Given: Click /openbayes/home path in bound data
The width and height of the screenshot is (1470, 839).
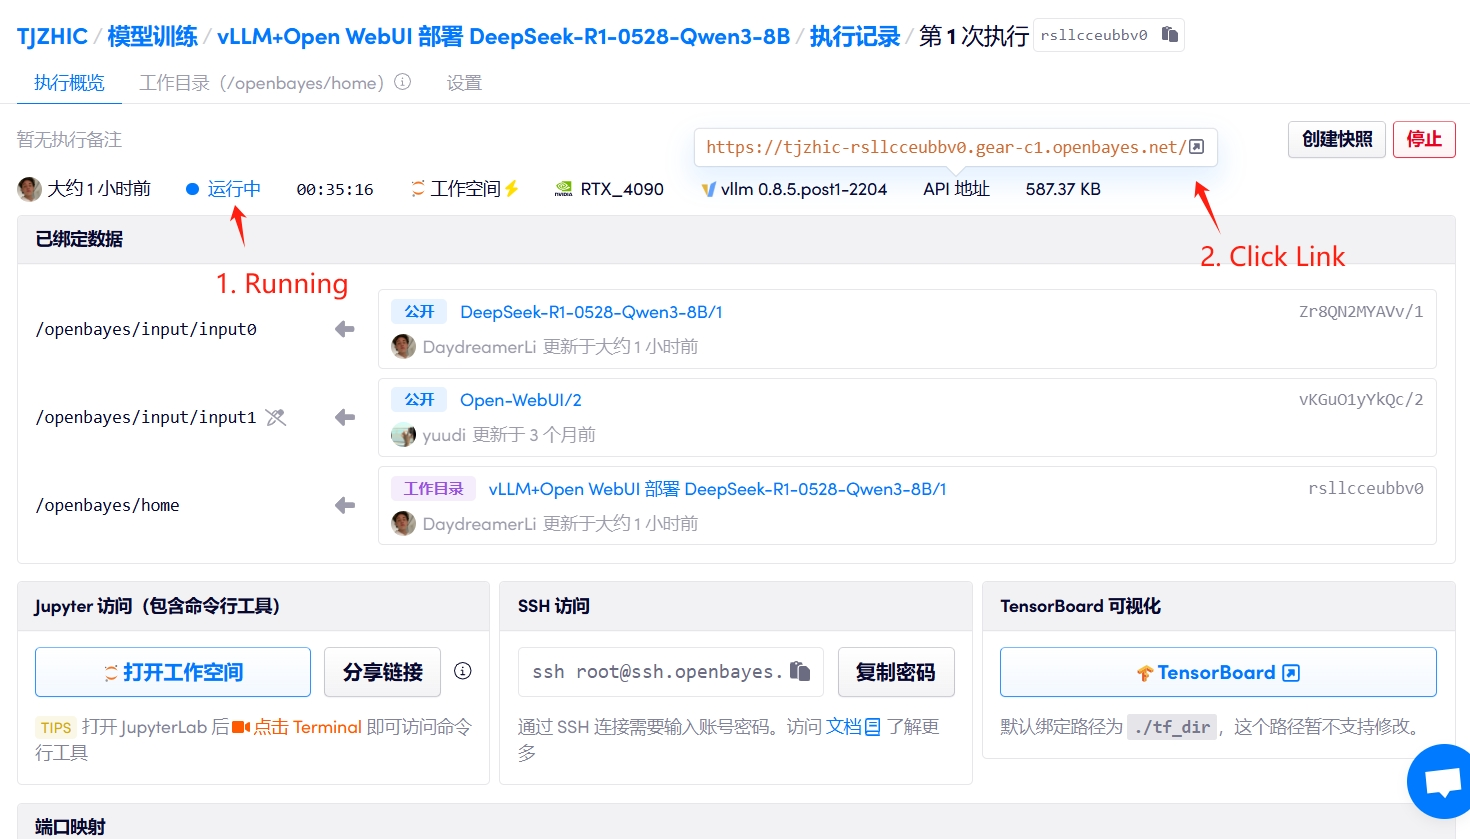Looking at the screenshot, I should coord(107,505).
